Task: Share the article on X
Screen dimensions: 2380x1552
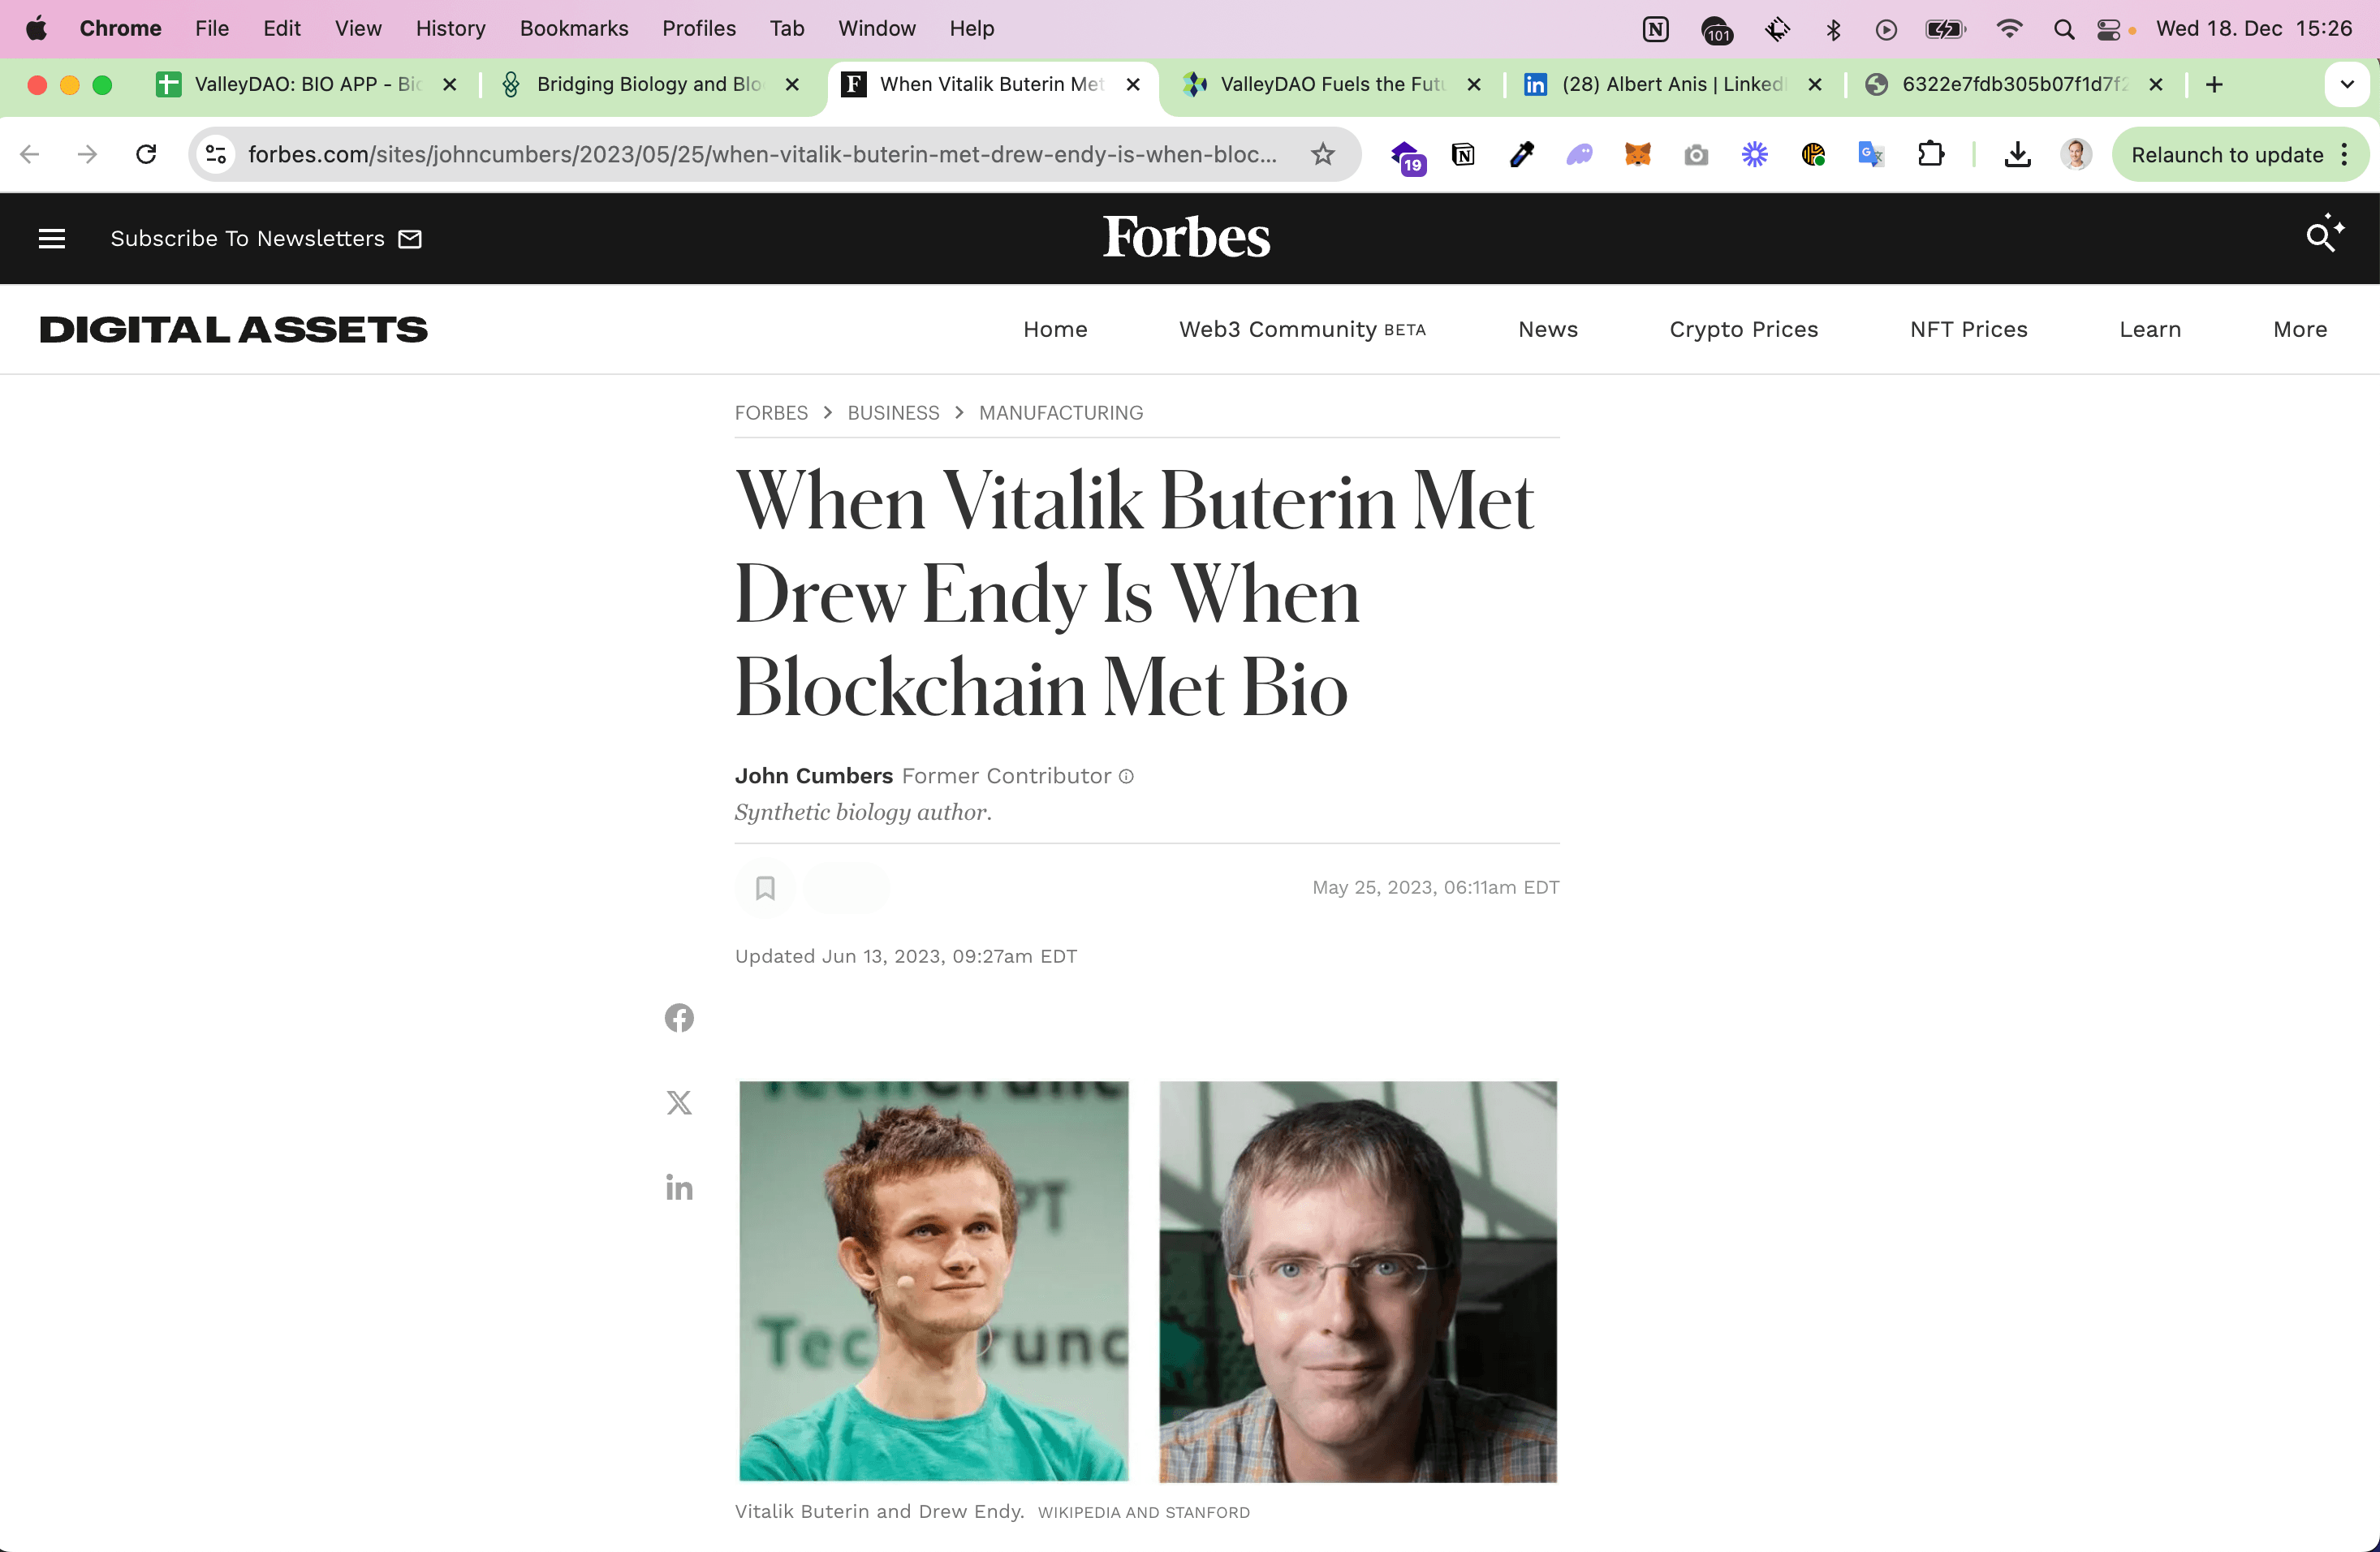Action: coord(679,1103)
